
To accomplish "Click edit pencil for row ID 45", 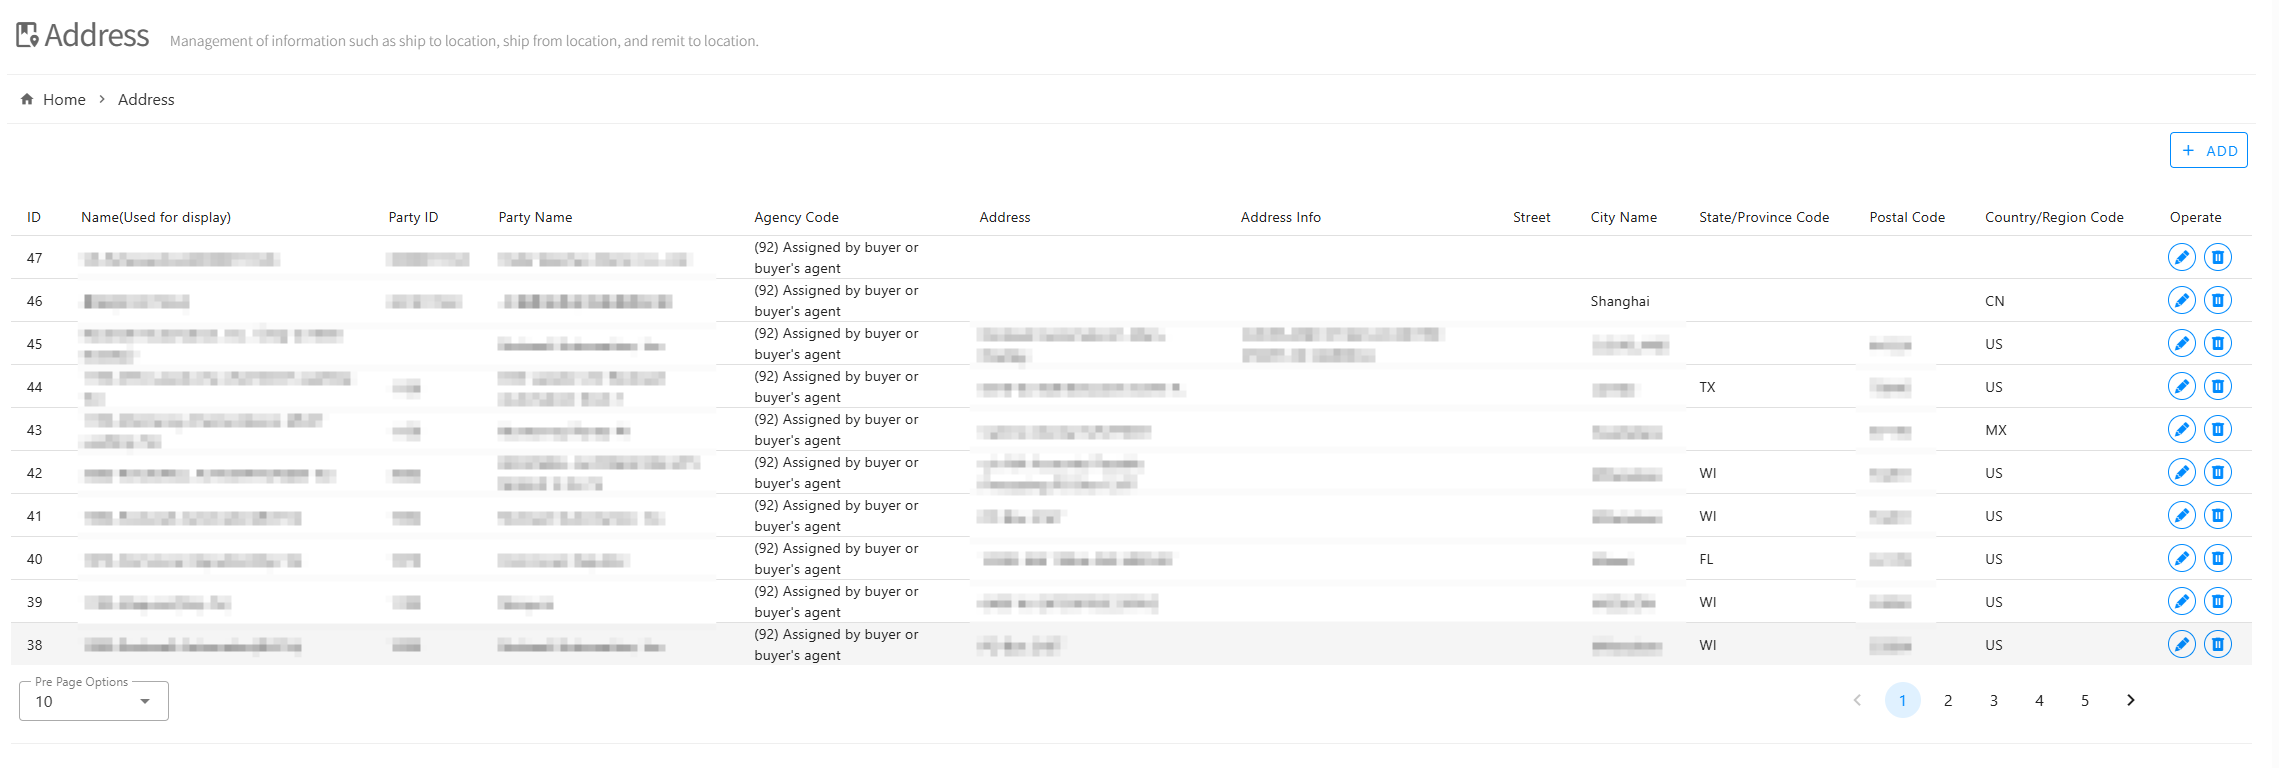I will click(x=2181, y=344).
